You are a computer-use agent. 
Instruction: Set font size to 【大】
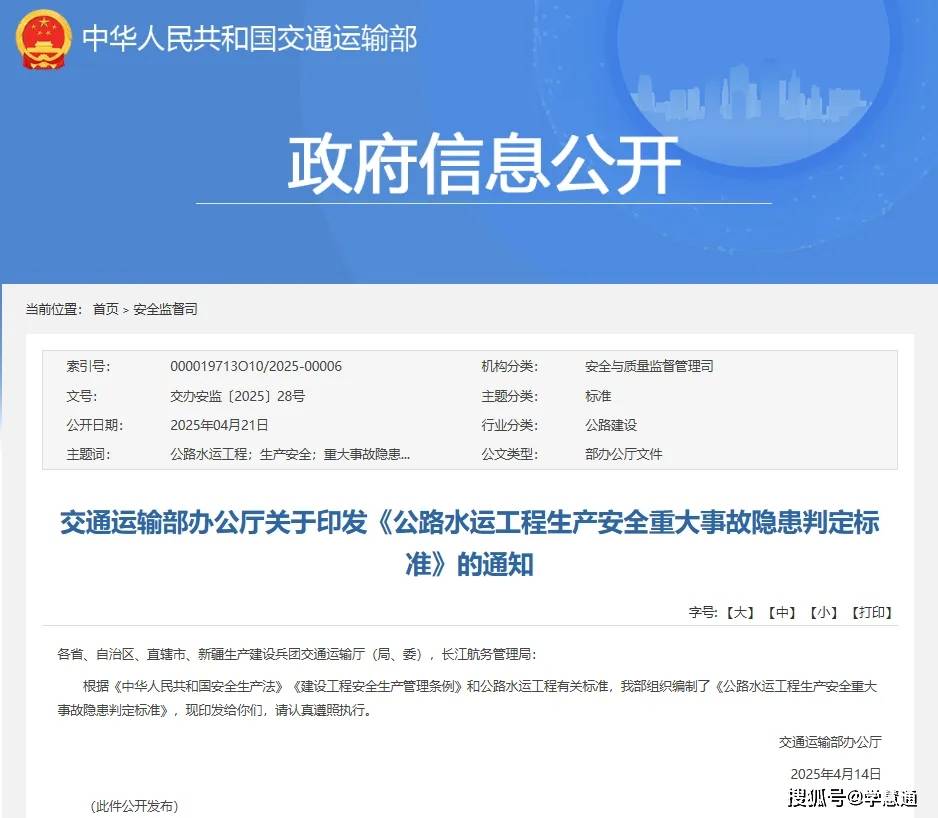[740, 612]
